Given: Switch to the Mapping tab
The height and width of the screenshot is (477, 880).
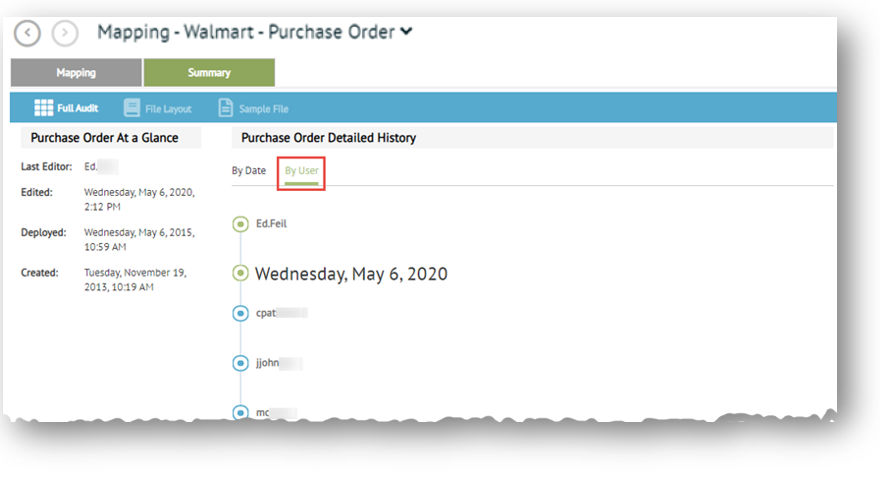Looking at the screenshot, I should [76, 73].
